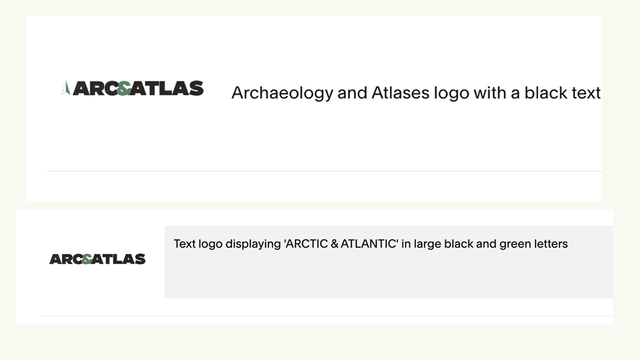
Task: Click the word ARC in the top logo
Action: tap(96, 88)
